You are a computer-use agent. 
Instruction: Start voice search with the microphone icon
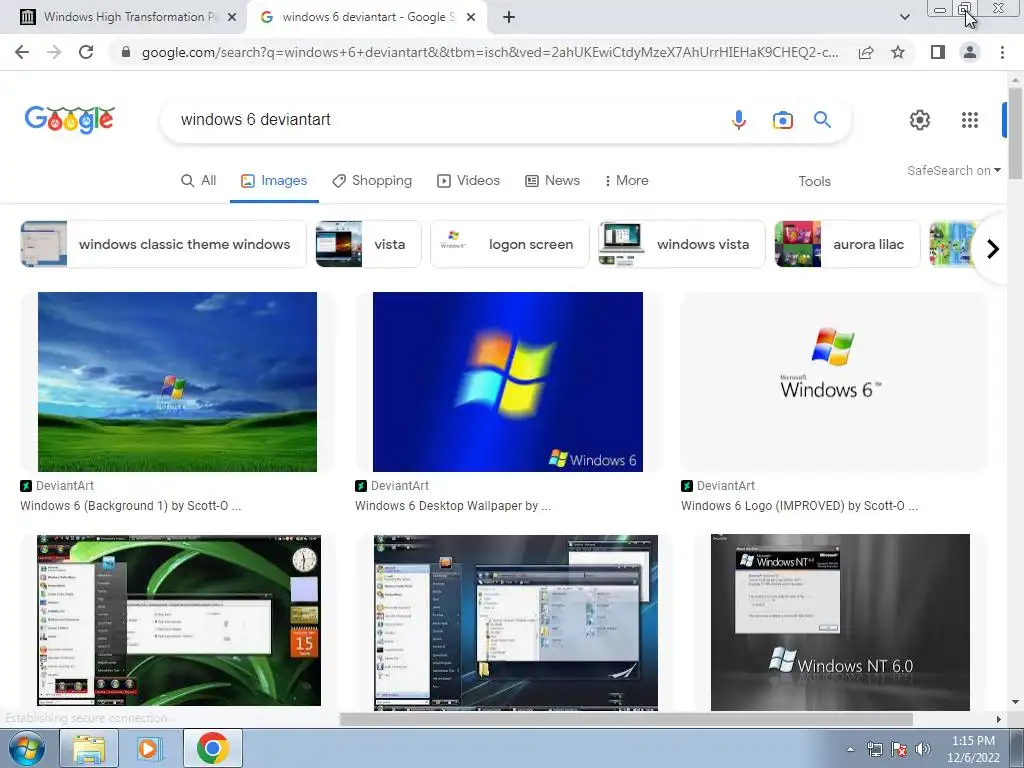[739, 120]
